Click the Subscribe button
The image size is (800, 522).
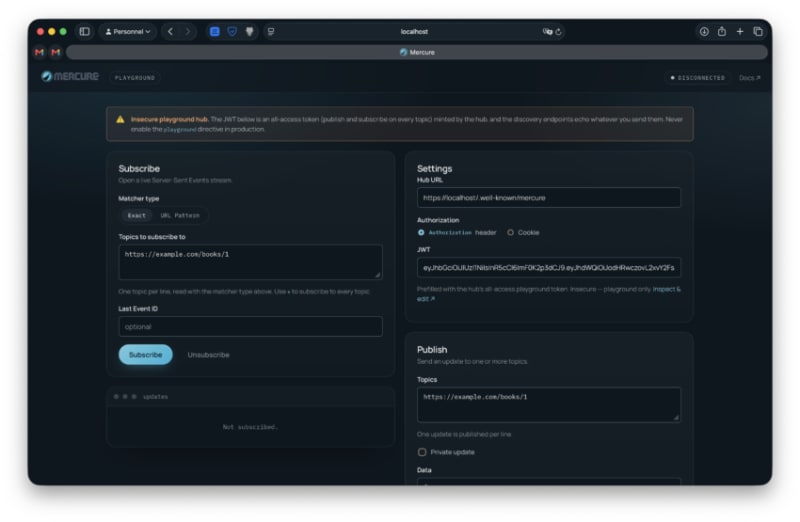tap(145, 355)
